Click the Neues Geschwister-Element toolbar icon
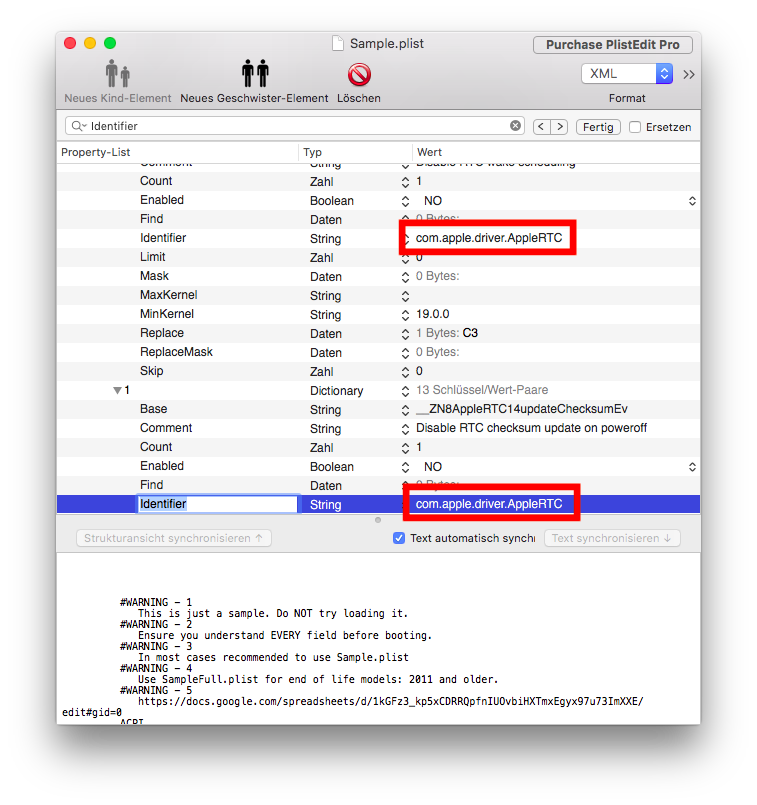Viewport: 757px width, 805px height. tap(255, 74)
